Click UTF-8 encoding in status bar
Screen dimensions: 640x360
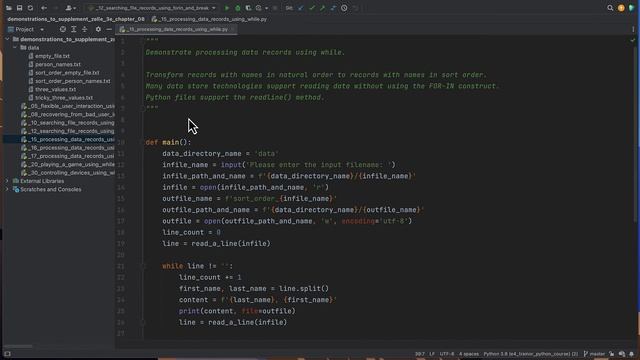point(447,354)
